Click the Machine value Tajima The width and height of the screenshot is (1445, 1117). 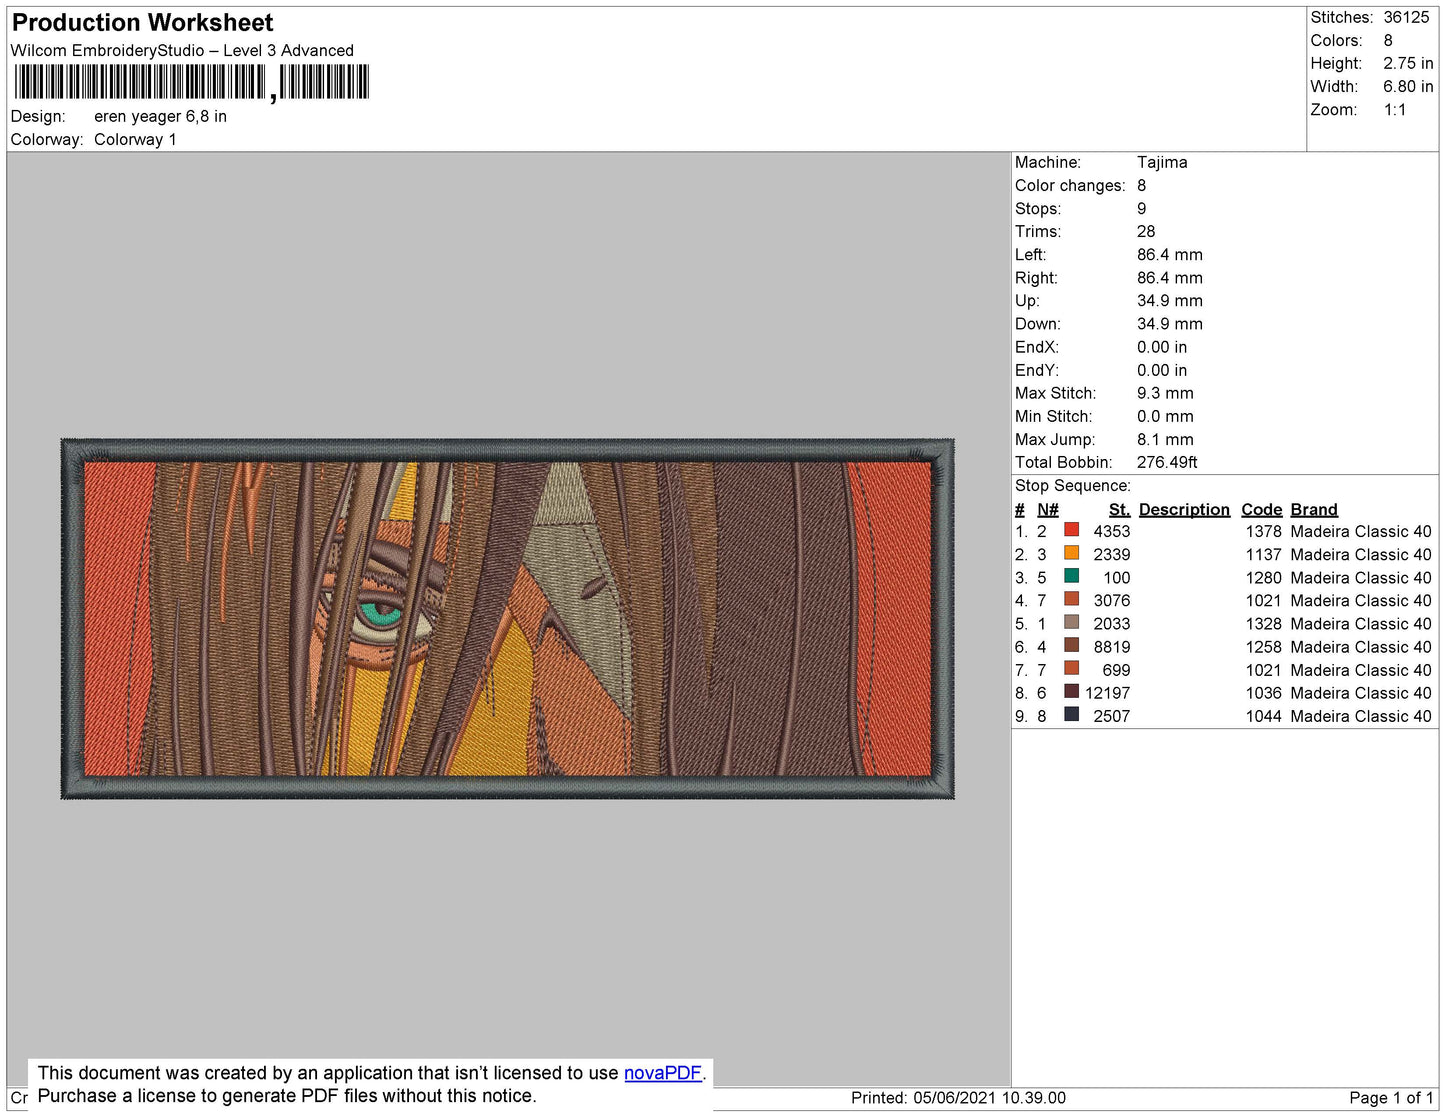coord(1162,162)
